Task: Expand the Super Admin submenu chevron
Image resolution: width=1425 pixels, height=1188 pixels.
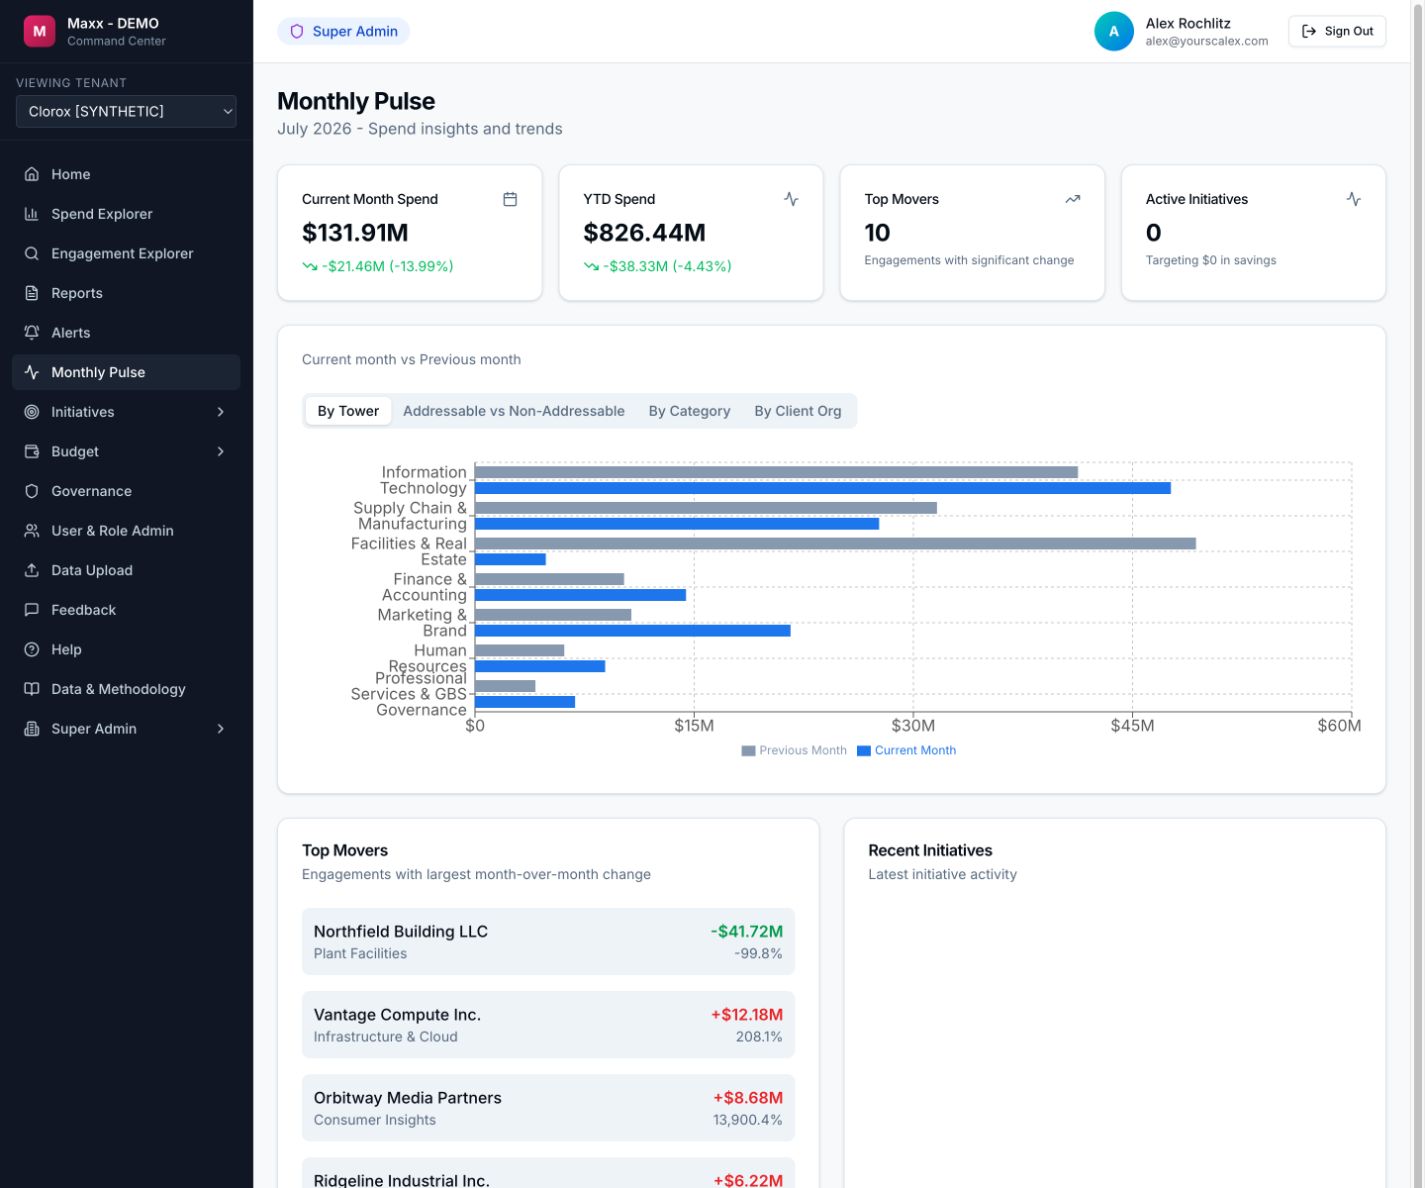Action: tap(221, 728)
